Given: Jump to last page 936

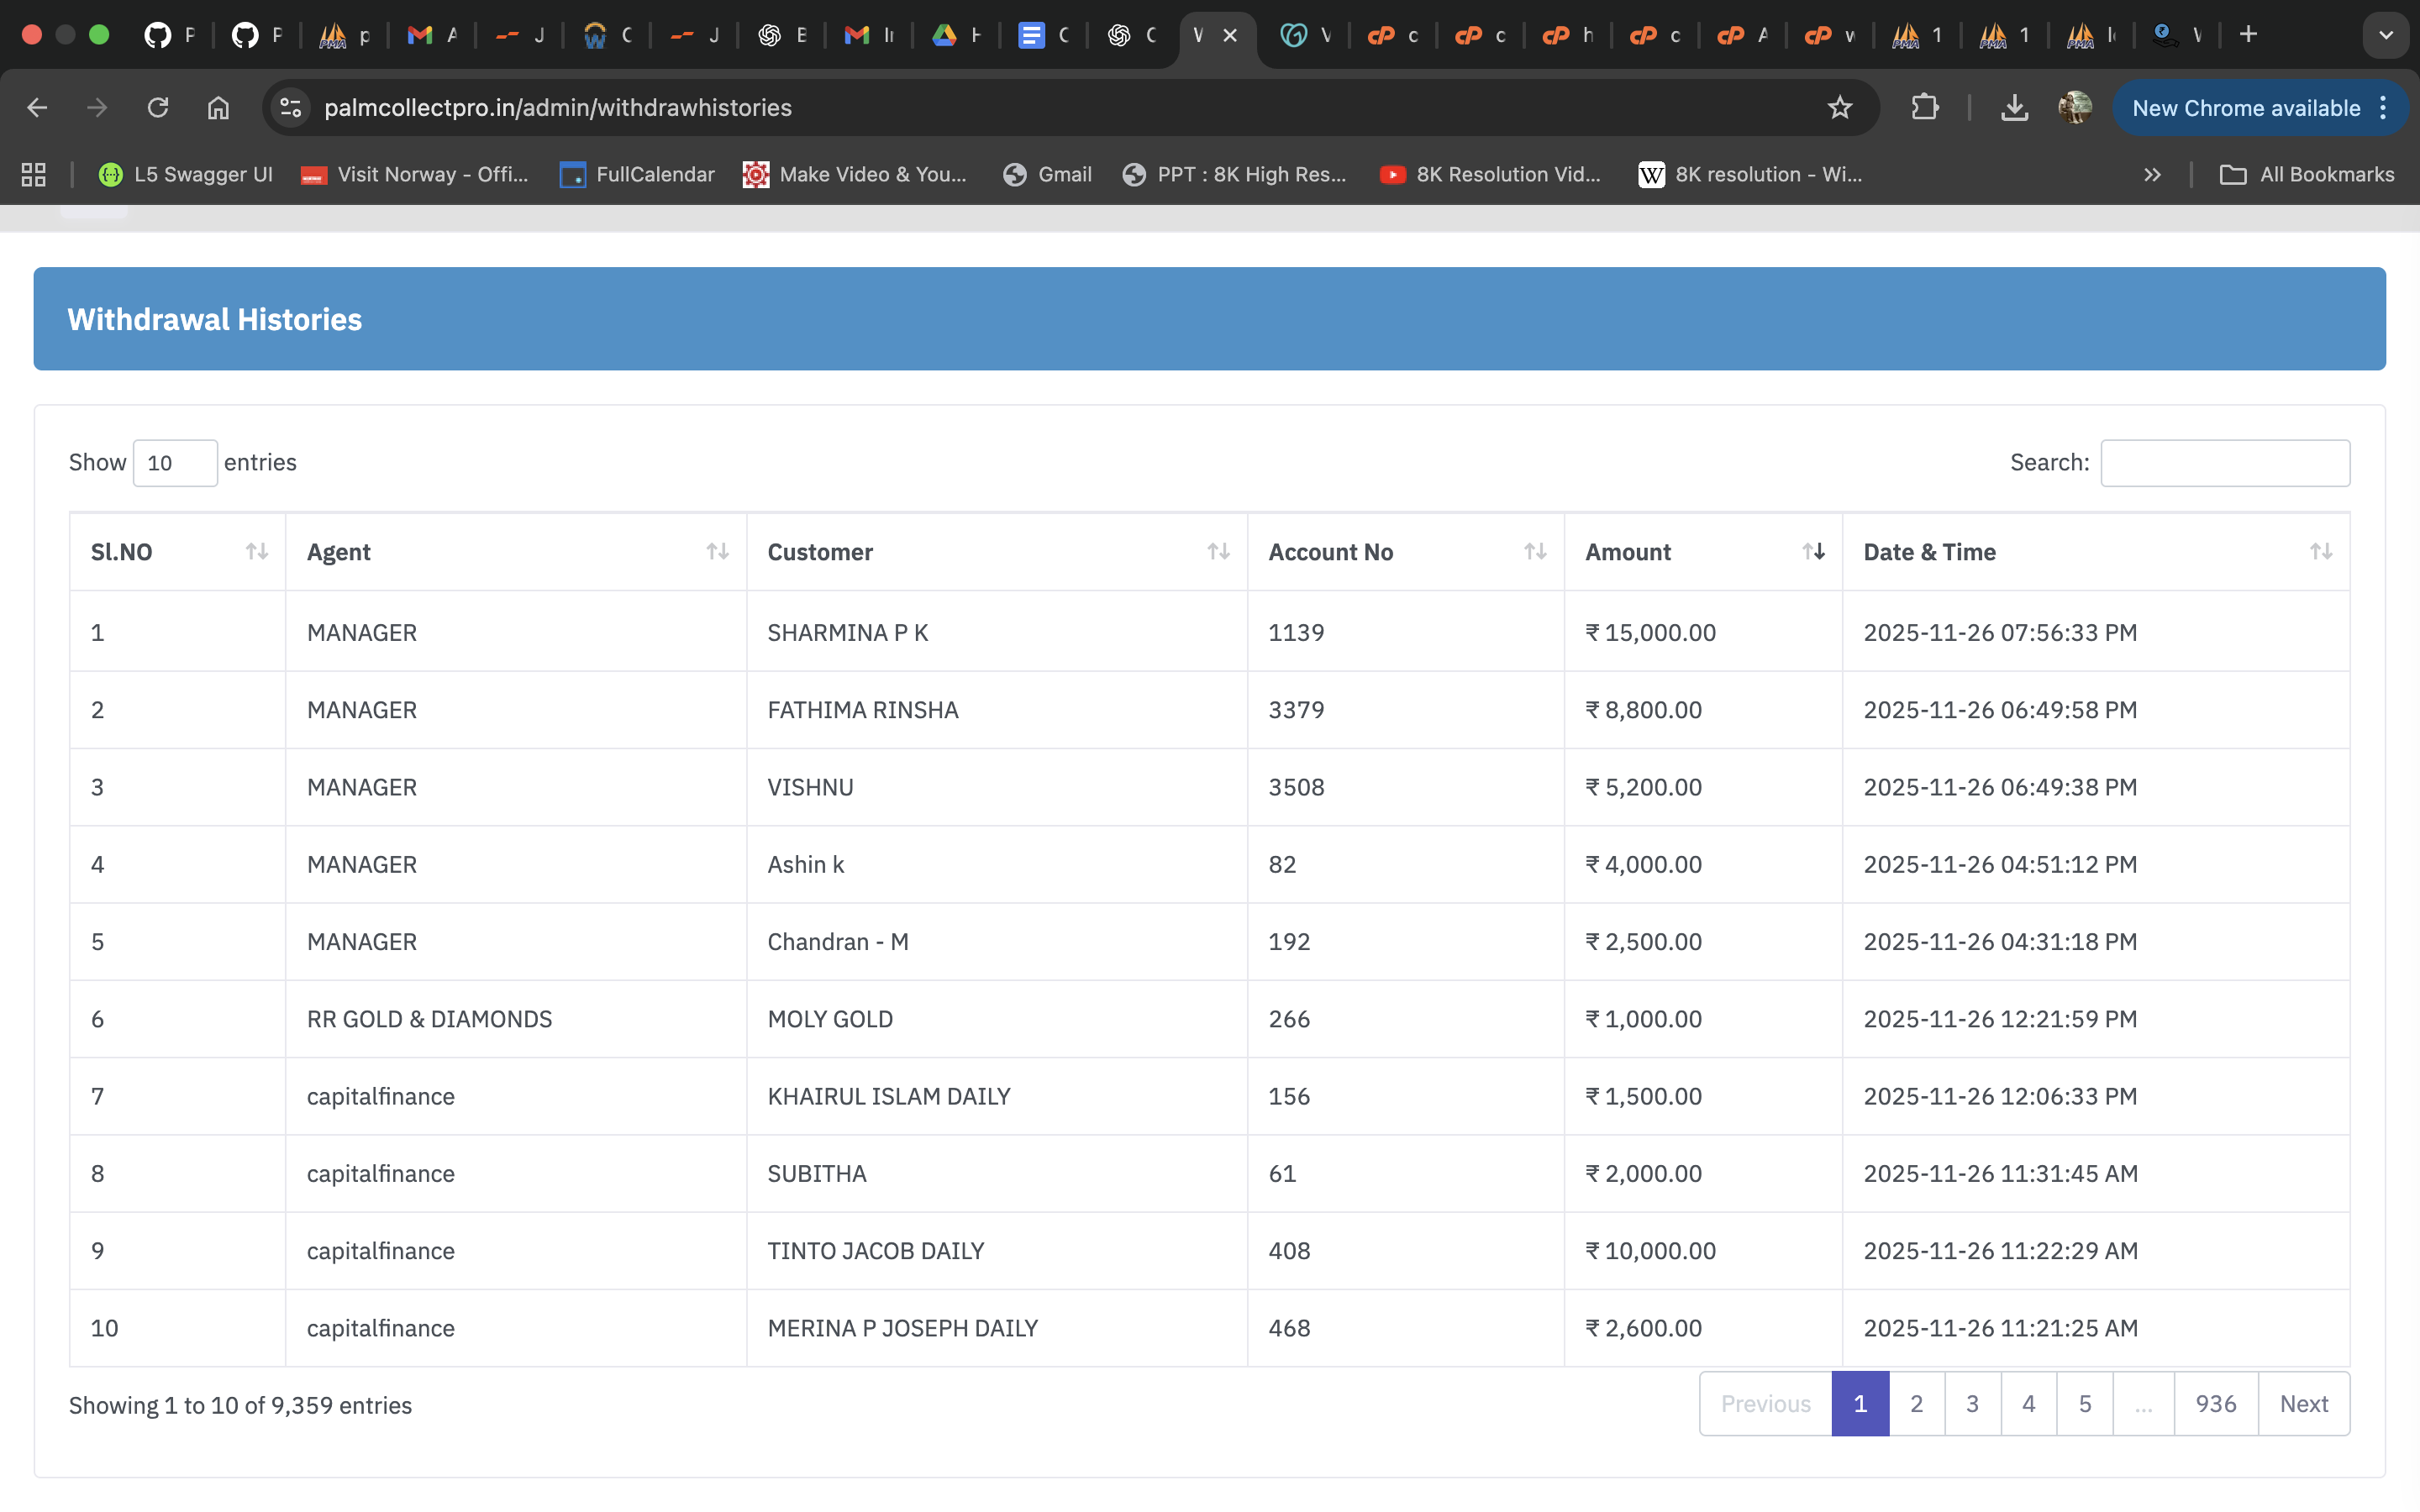Looking at the screenshot, I should (2215, 1404).
